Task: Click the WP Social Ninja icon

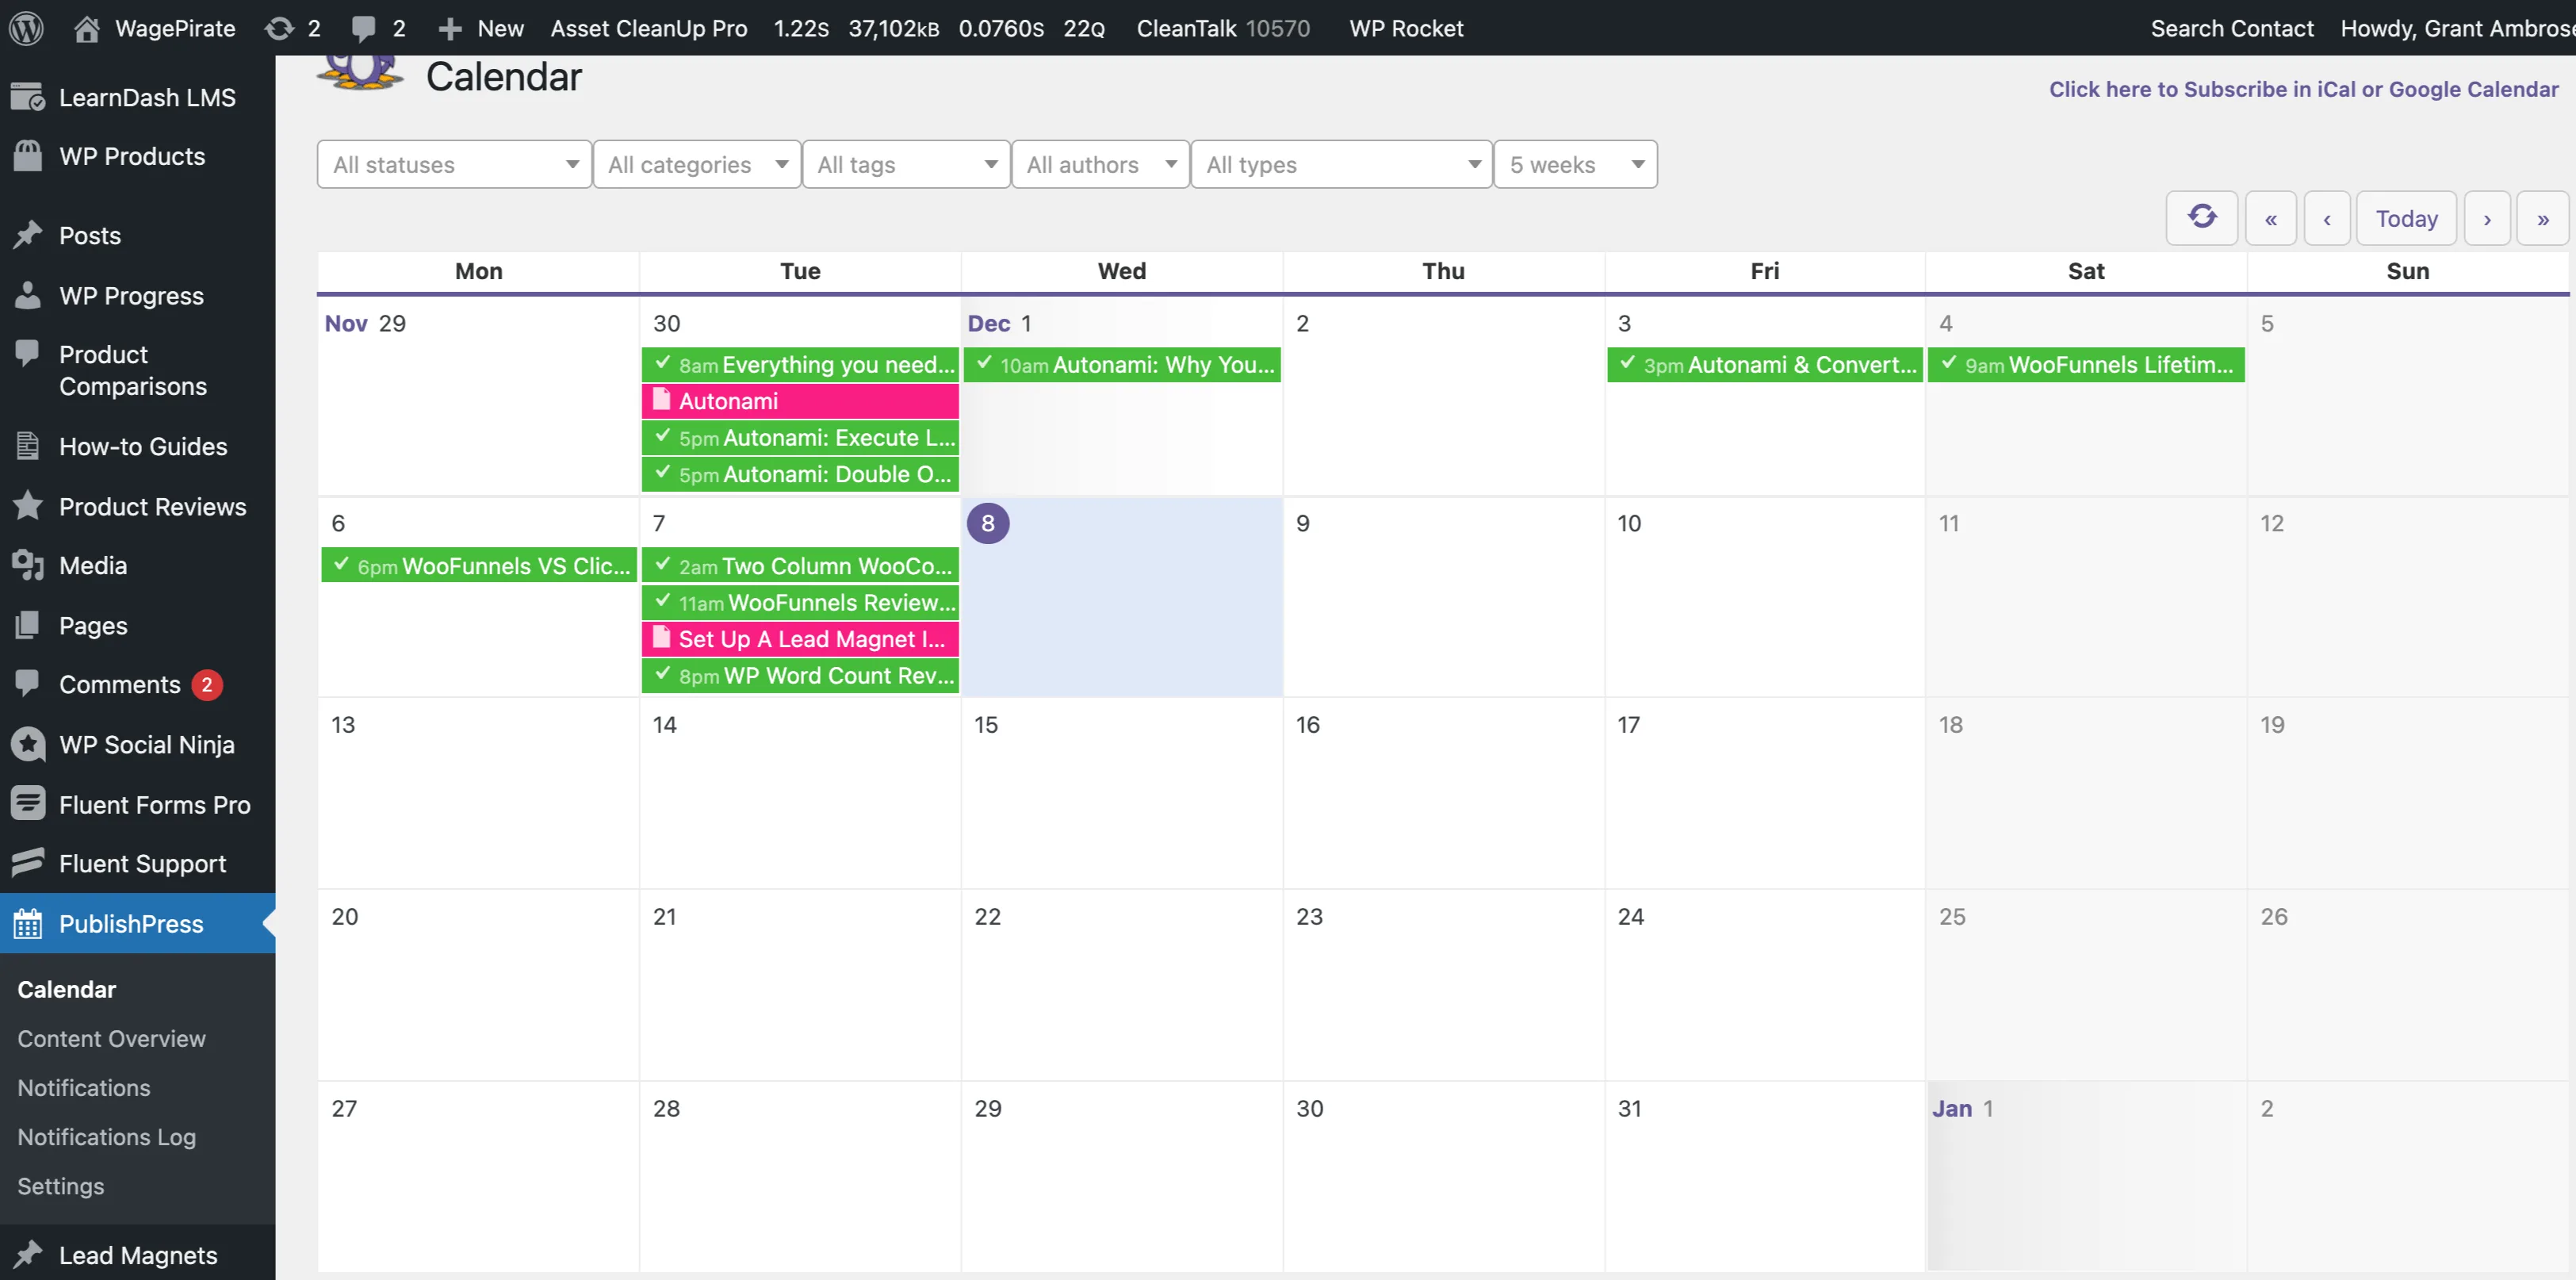Action: pos(28,744)
